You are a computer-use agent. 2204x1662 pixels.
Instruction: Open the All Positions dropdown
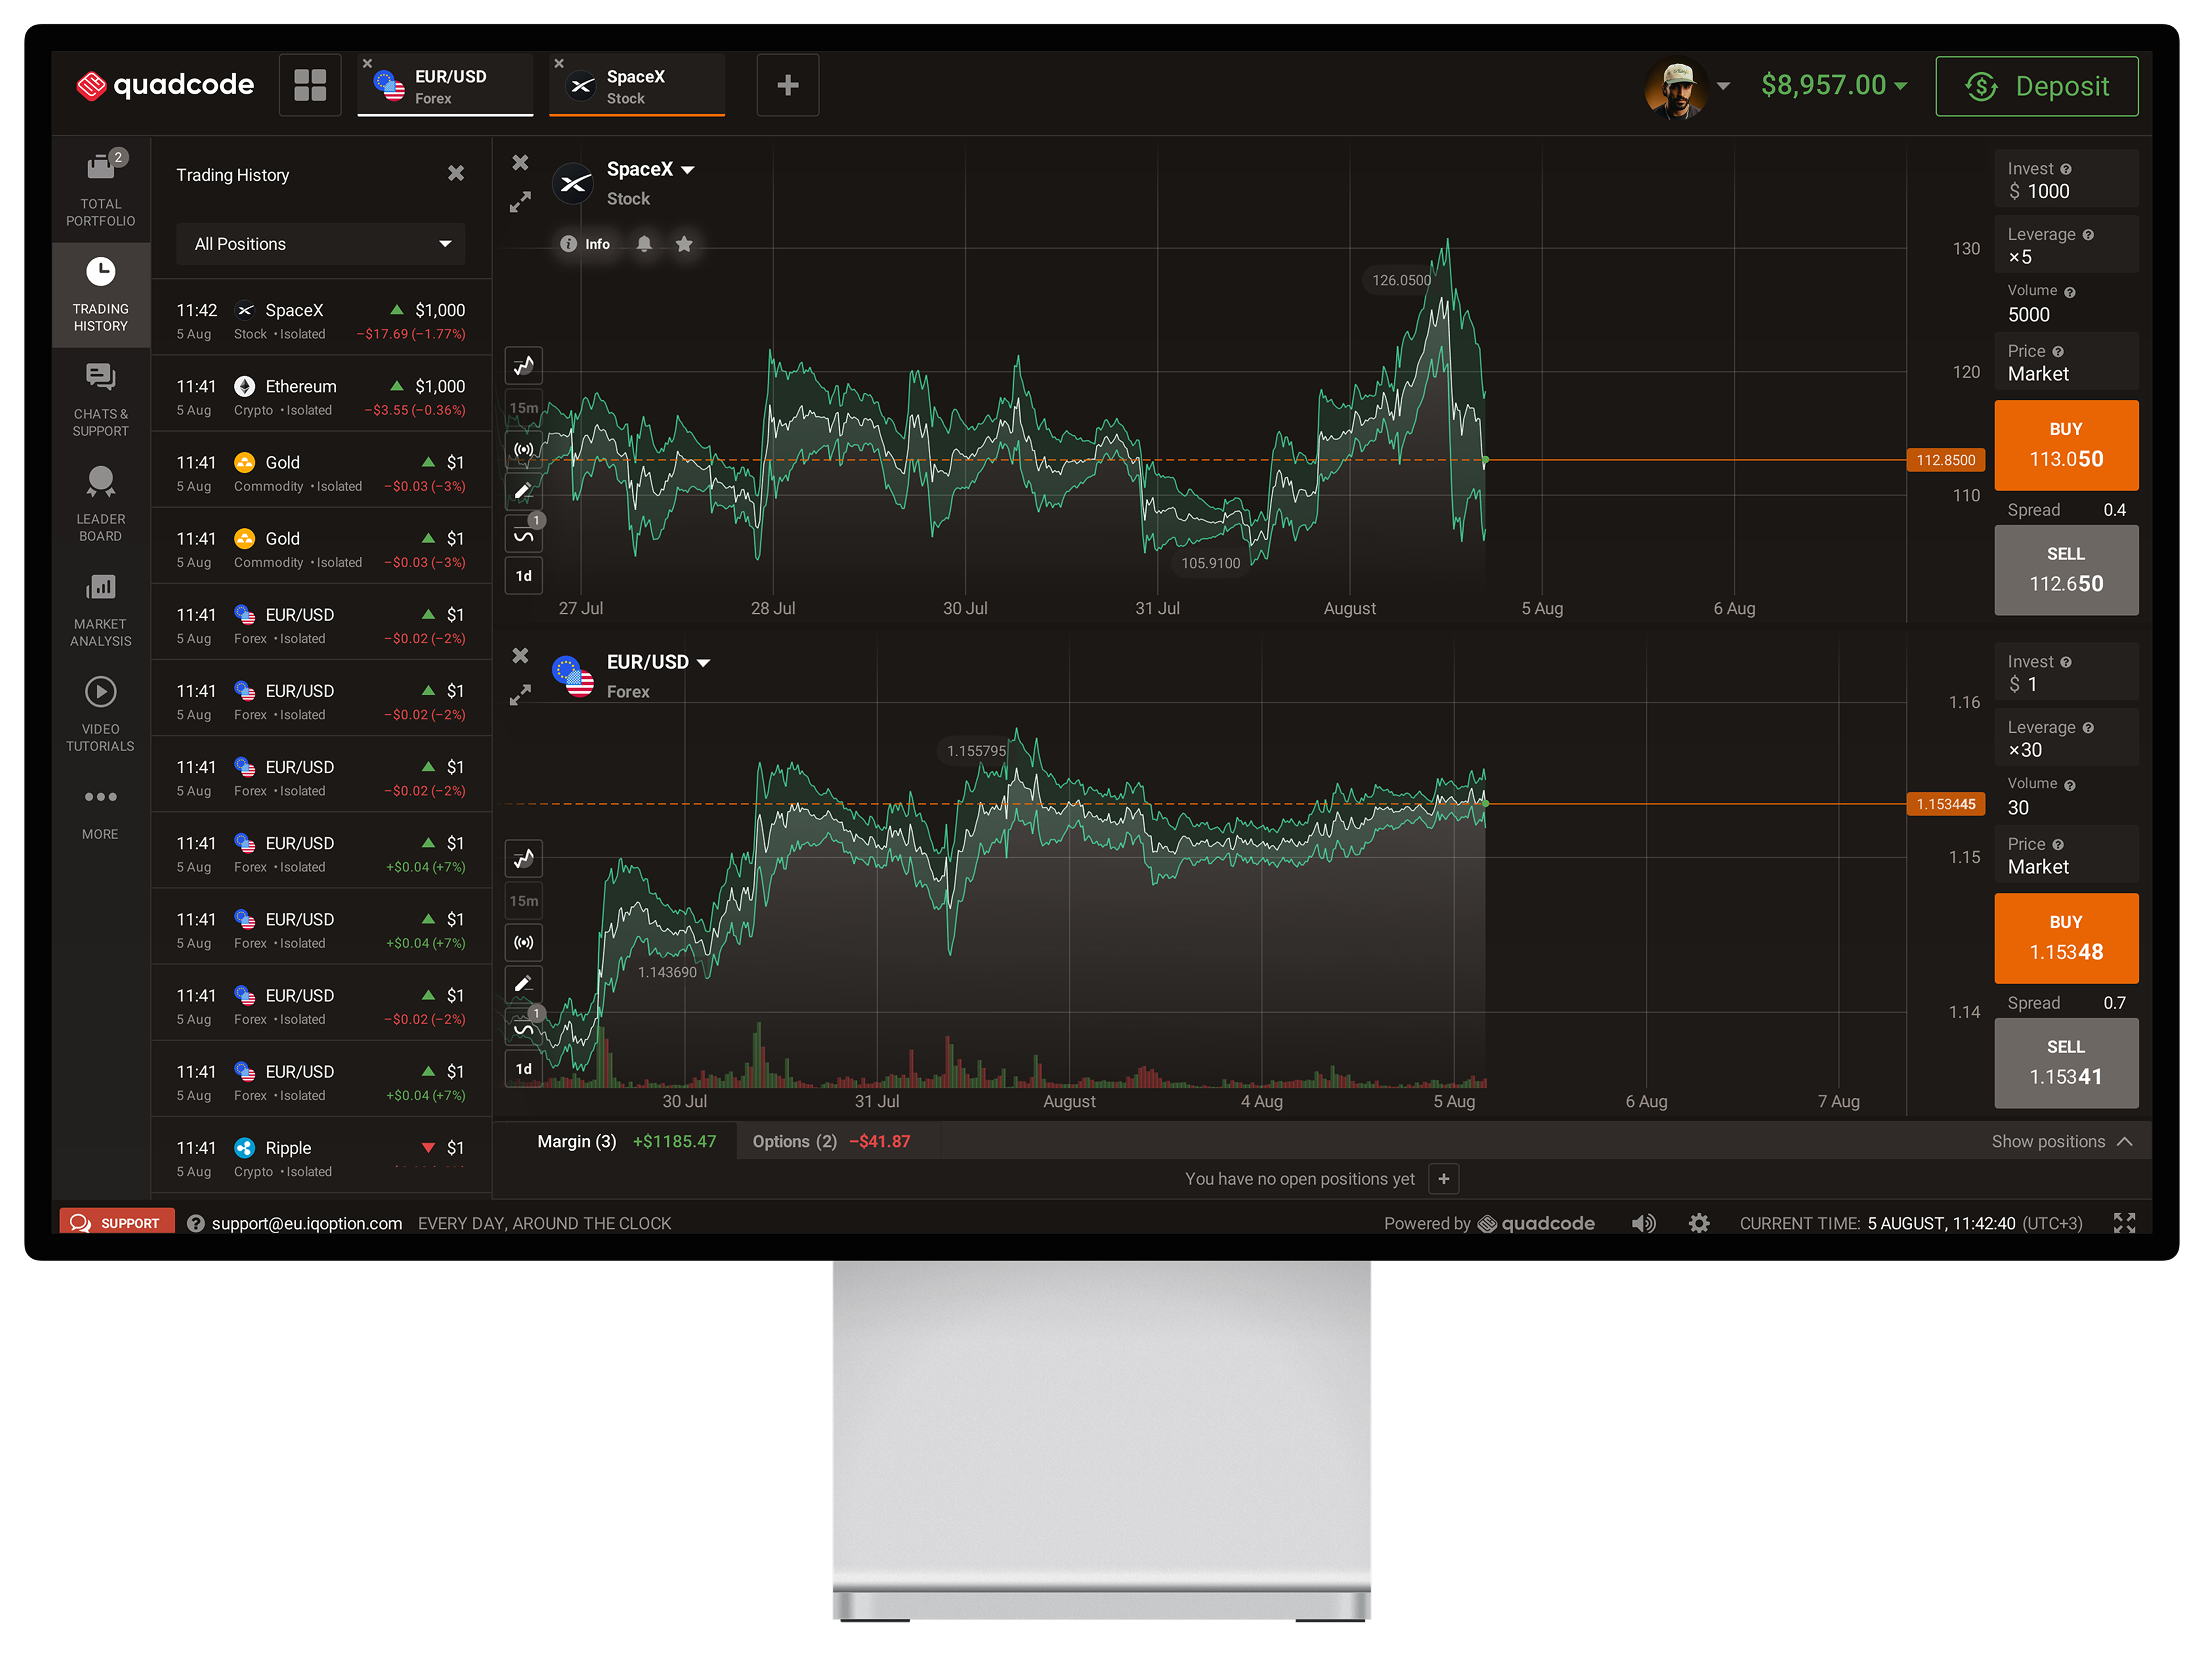[321, 244]
